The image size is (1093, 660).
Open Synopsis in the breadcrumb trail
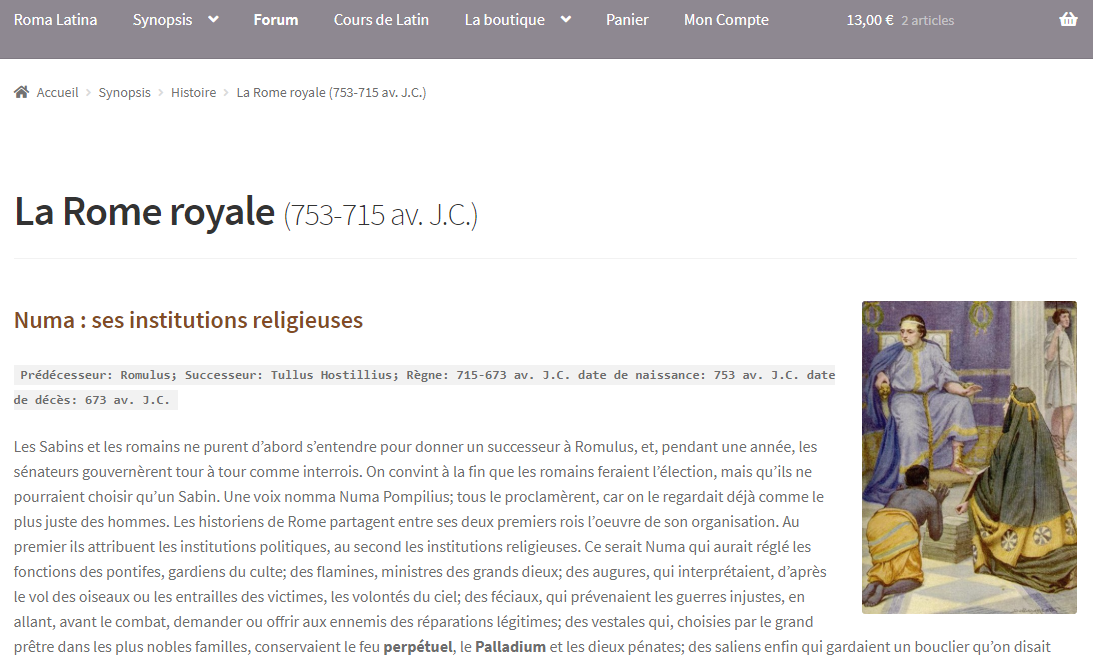(x=124, y=92)
